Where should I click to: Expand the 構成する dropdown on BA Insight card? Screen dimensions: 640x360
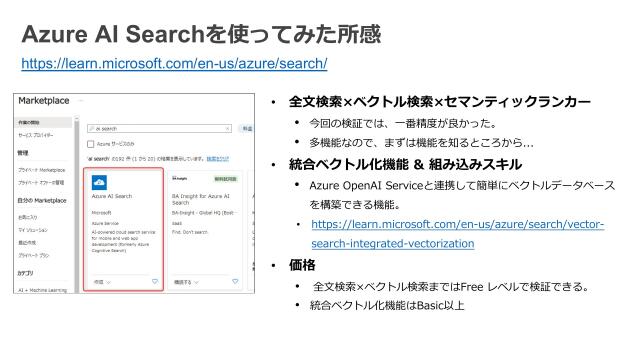click(186, 282)
